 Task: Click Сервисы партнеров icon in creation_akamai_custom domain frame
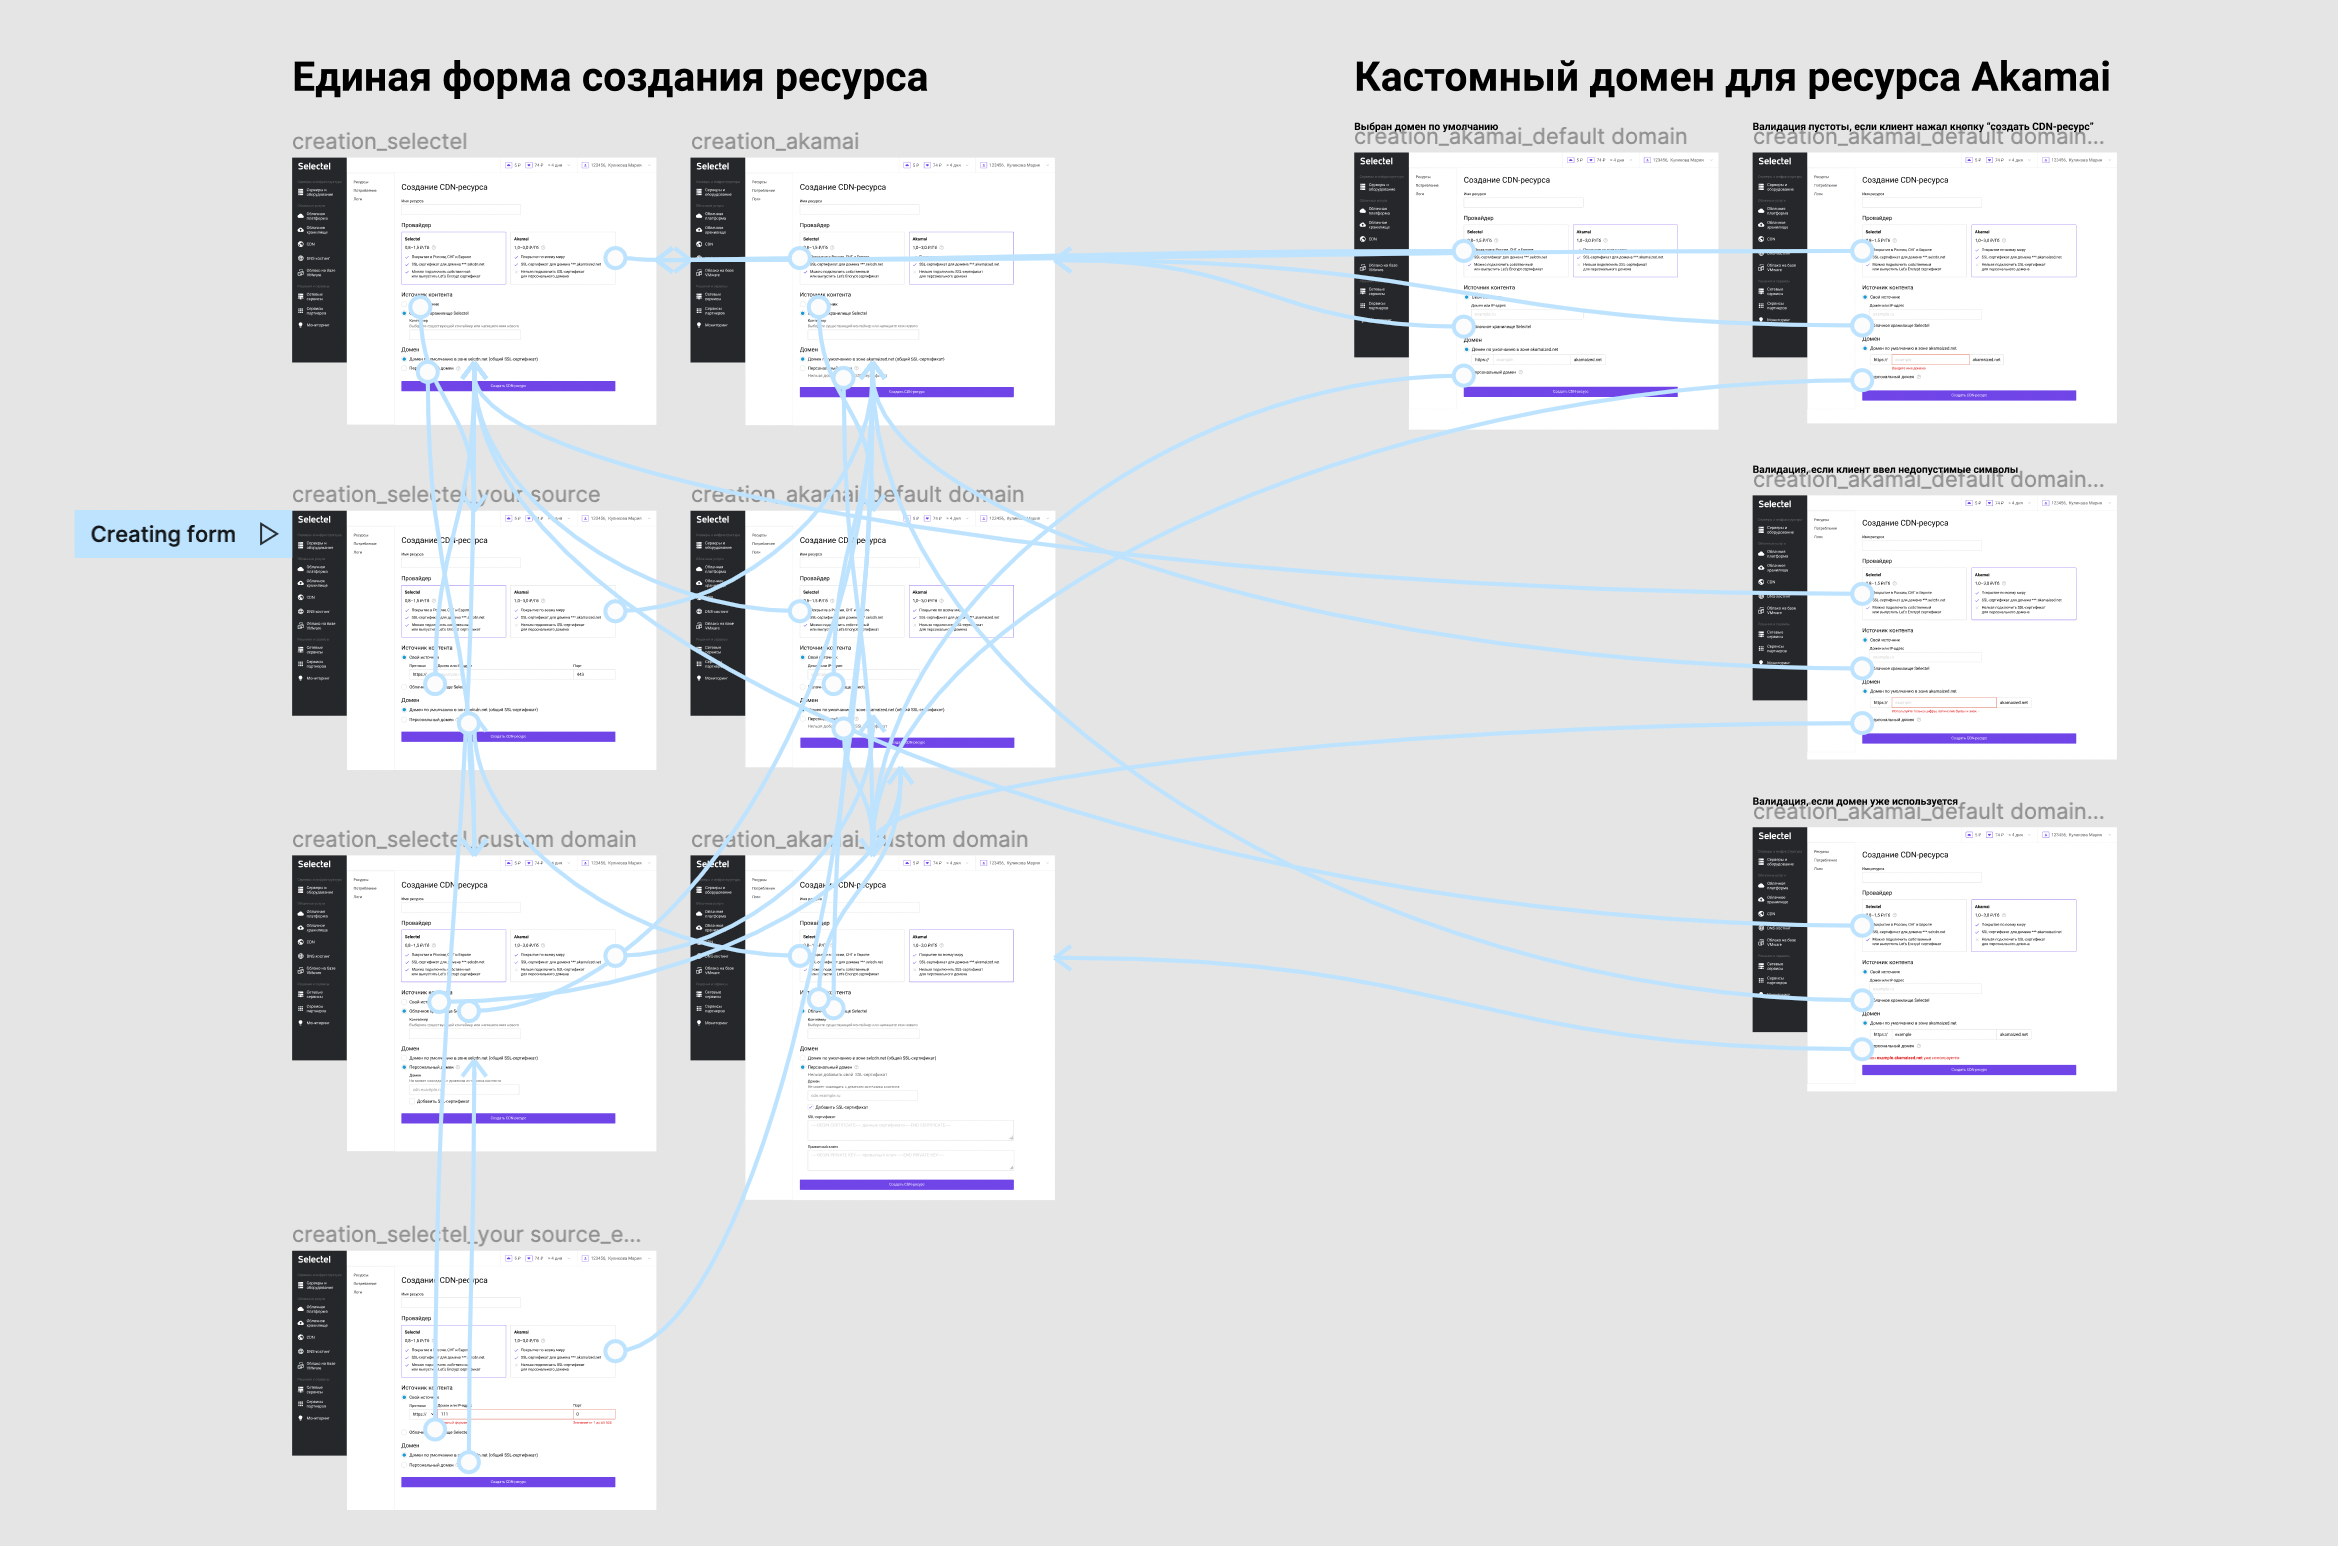tap(699, 1008)
